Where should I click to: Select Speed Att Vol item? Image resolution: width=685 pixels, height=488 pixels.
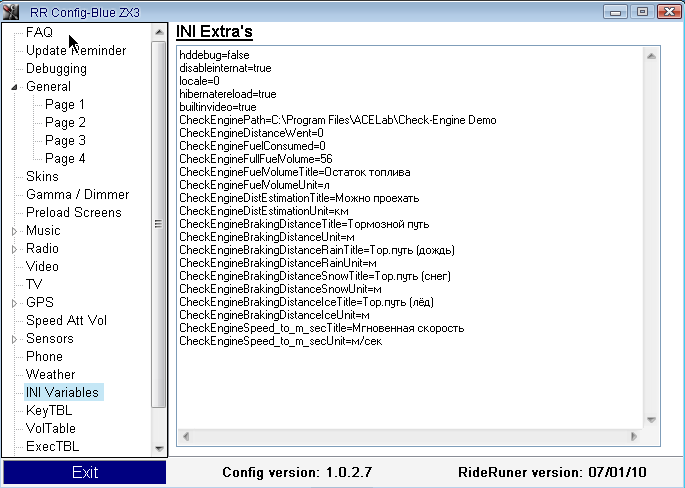66,320
